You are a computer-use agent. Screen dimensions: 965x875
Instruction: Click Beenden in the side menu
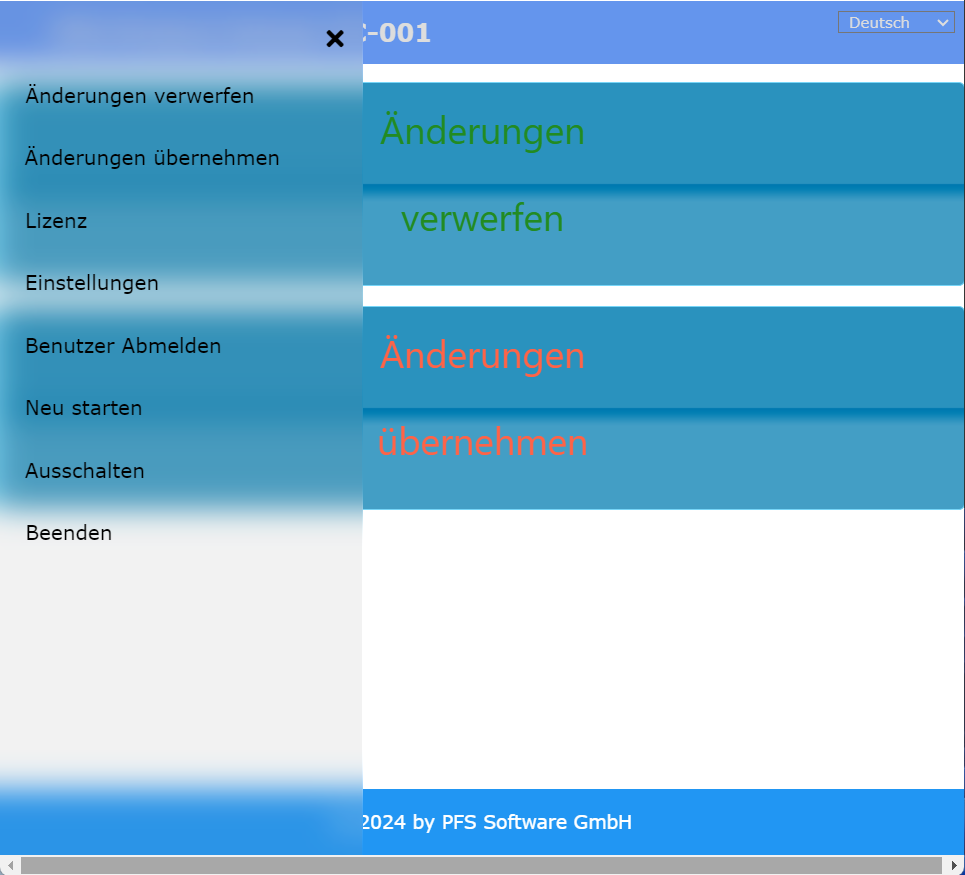click(x=69, y=533)
